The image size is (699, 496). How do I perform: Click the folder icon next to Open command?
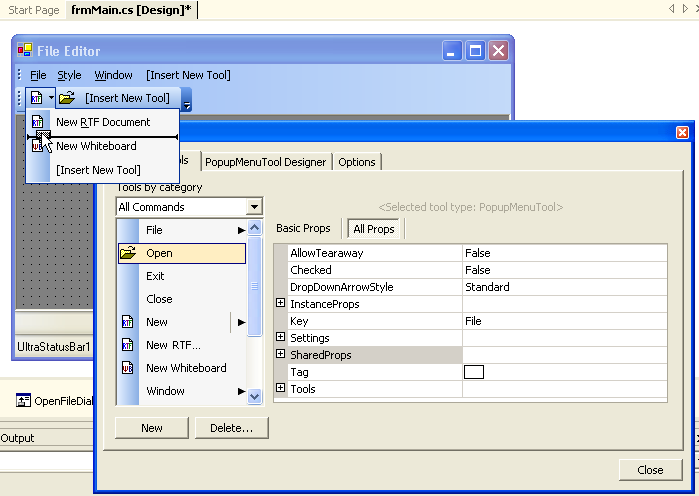coord(128,253)
